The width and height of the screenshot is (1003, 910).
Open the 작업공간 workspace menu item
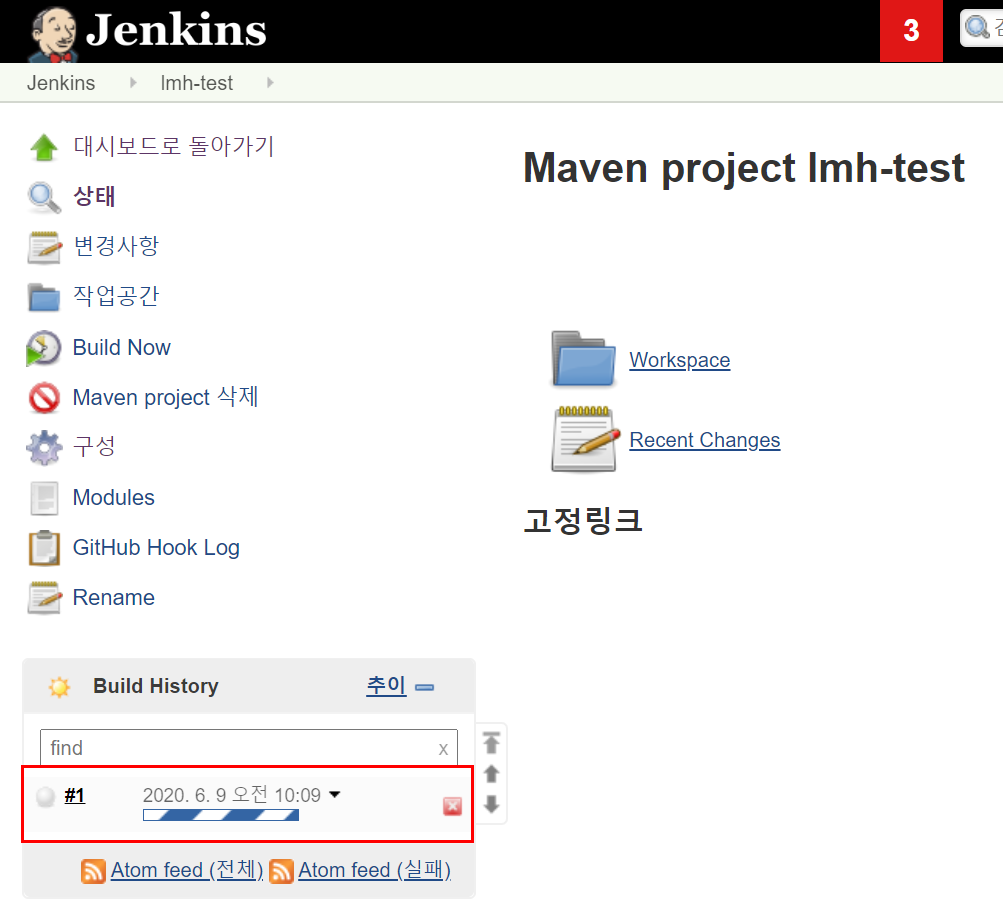(x=116, y=296)
